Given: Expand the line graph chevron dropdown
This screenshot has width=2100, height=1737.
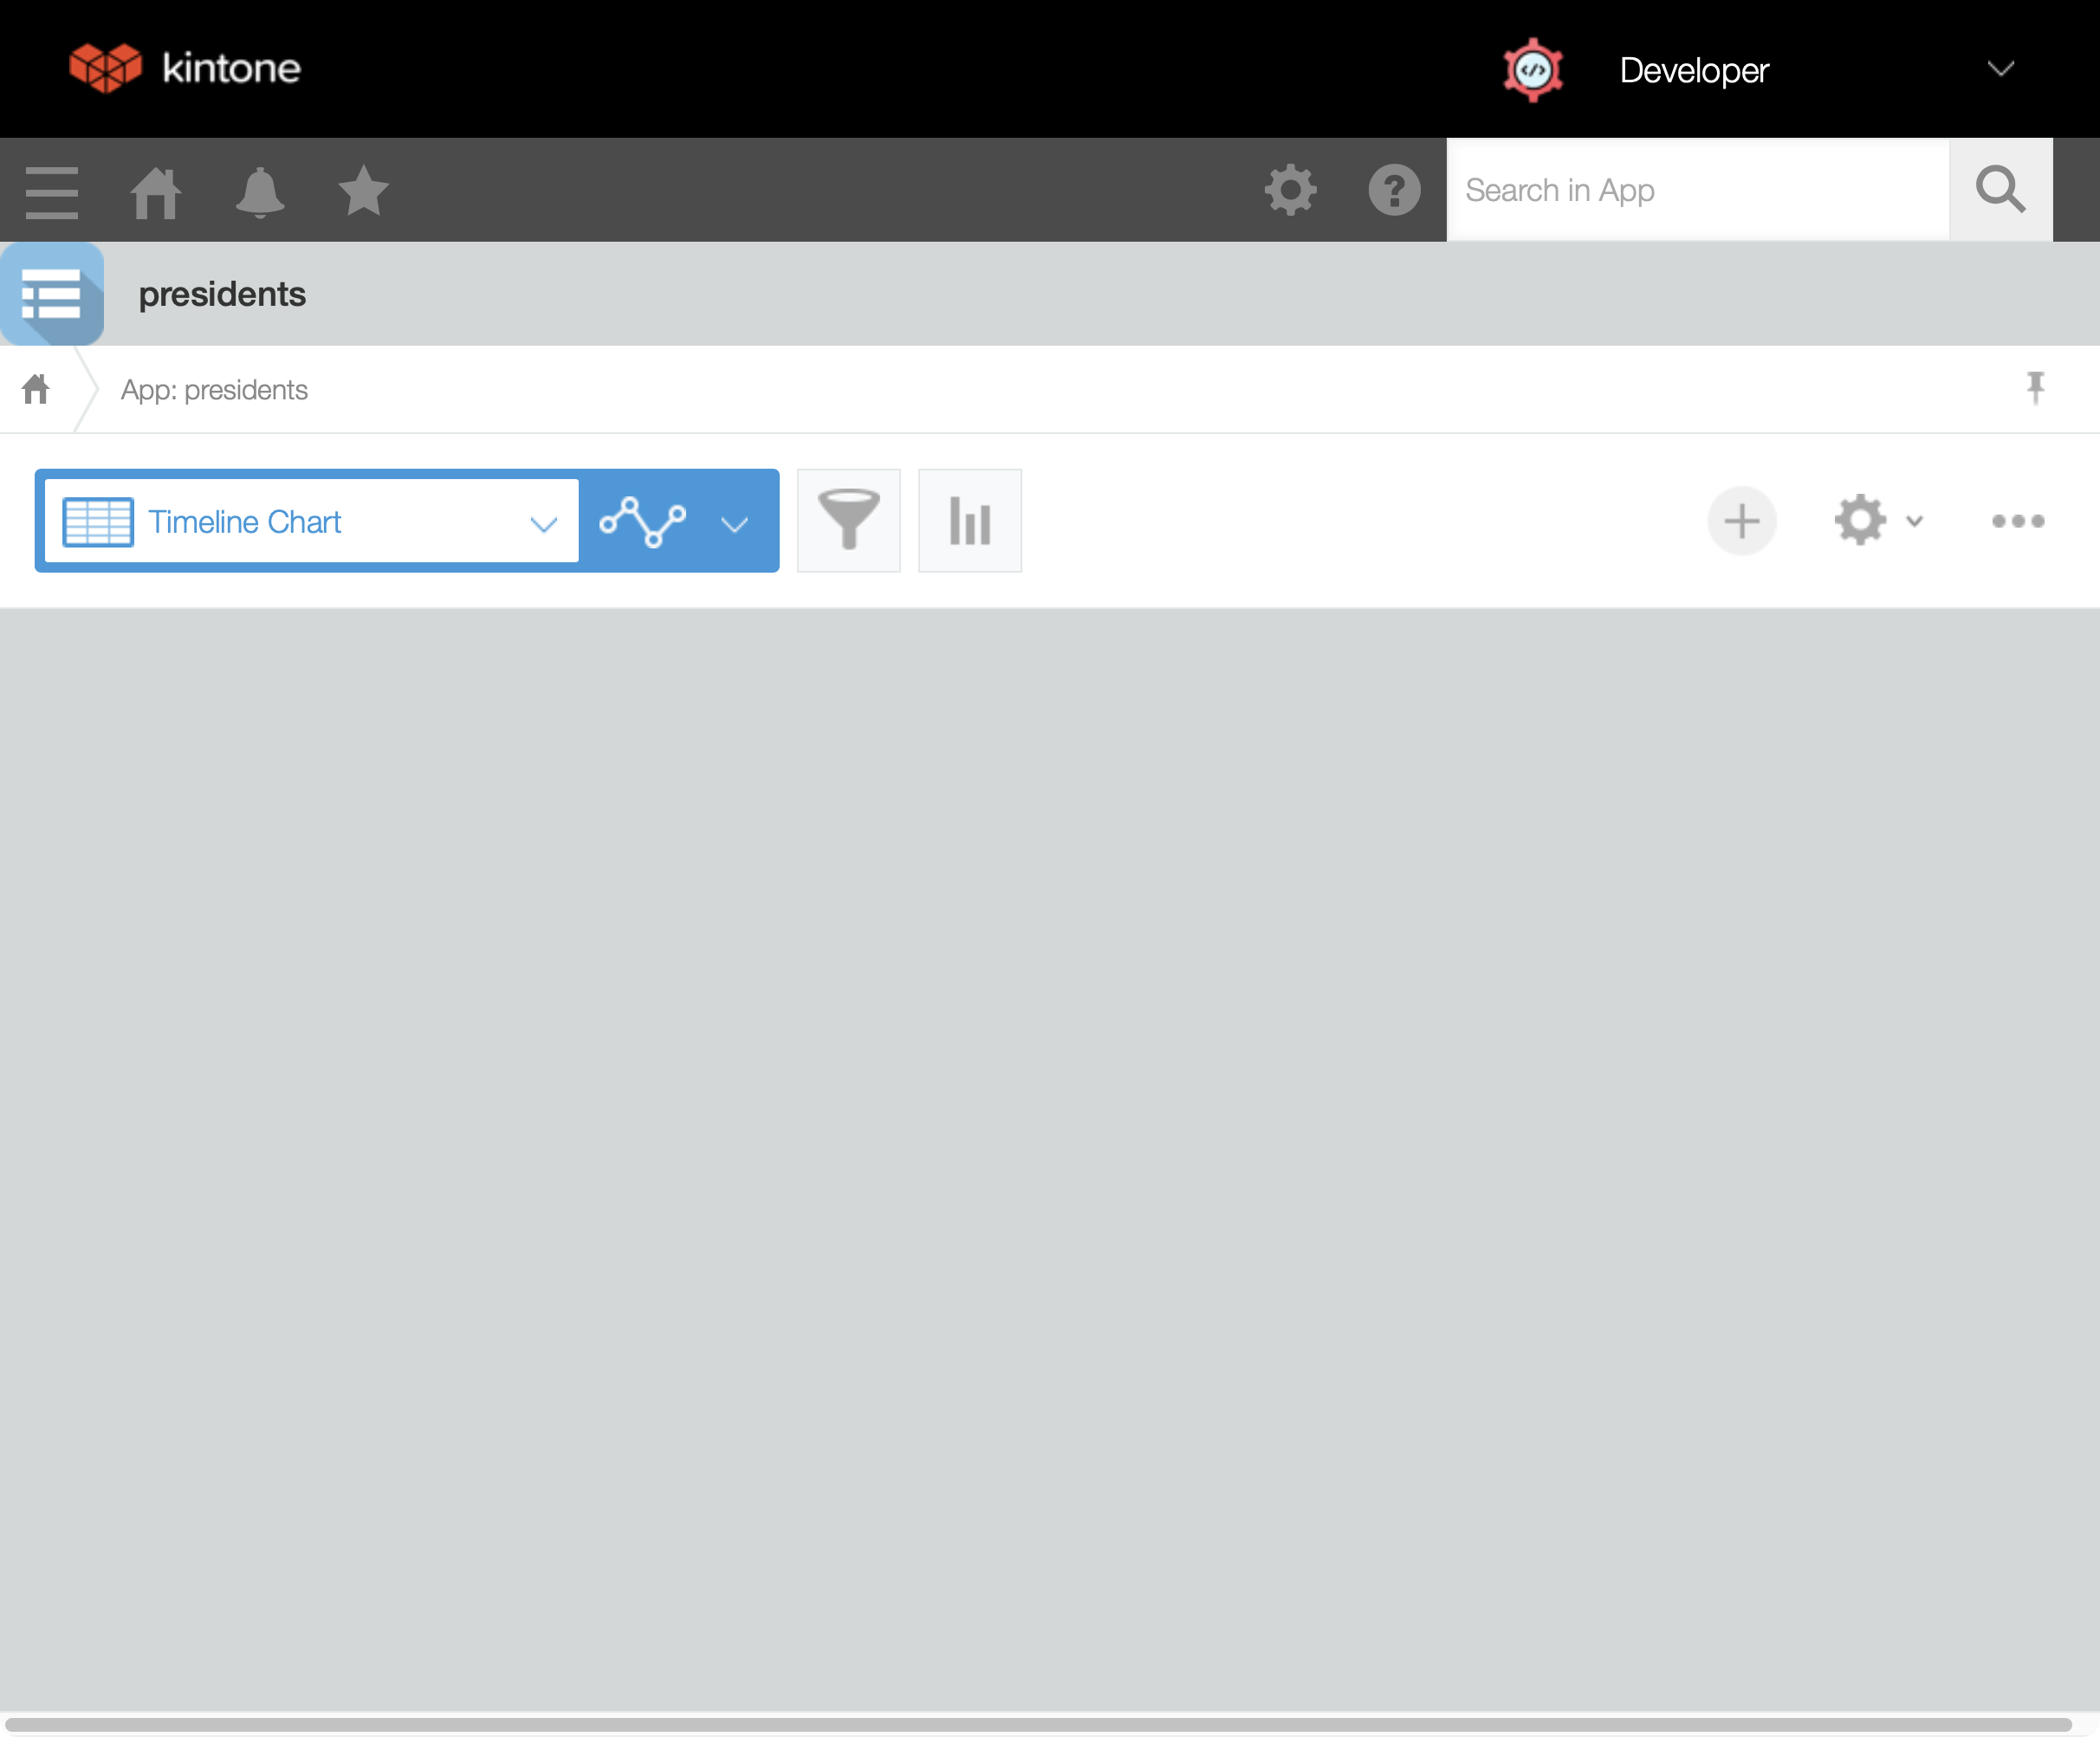Looking at the screenshot, I should point(735,524).
